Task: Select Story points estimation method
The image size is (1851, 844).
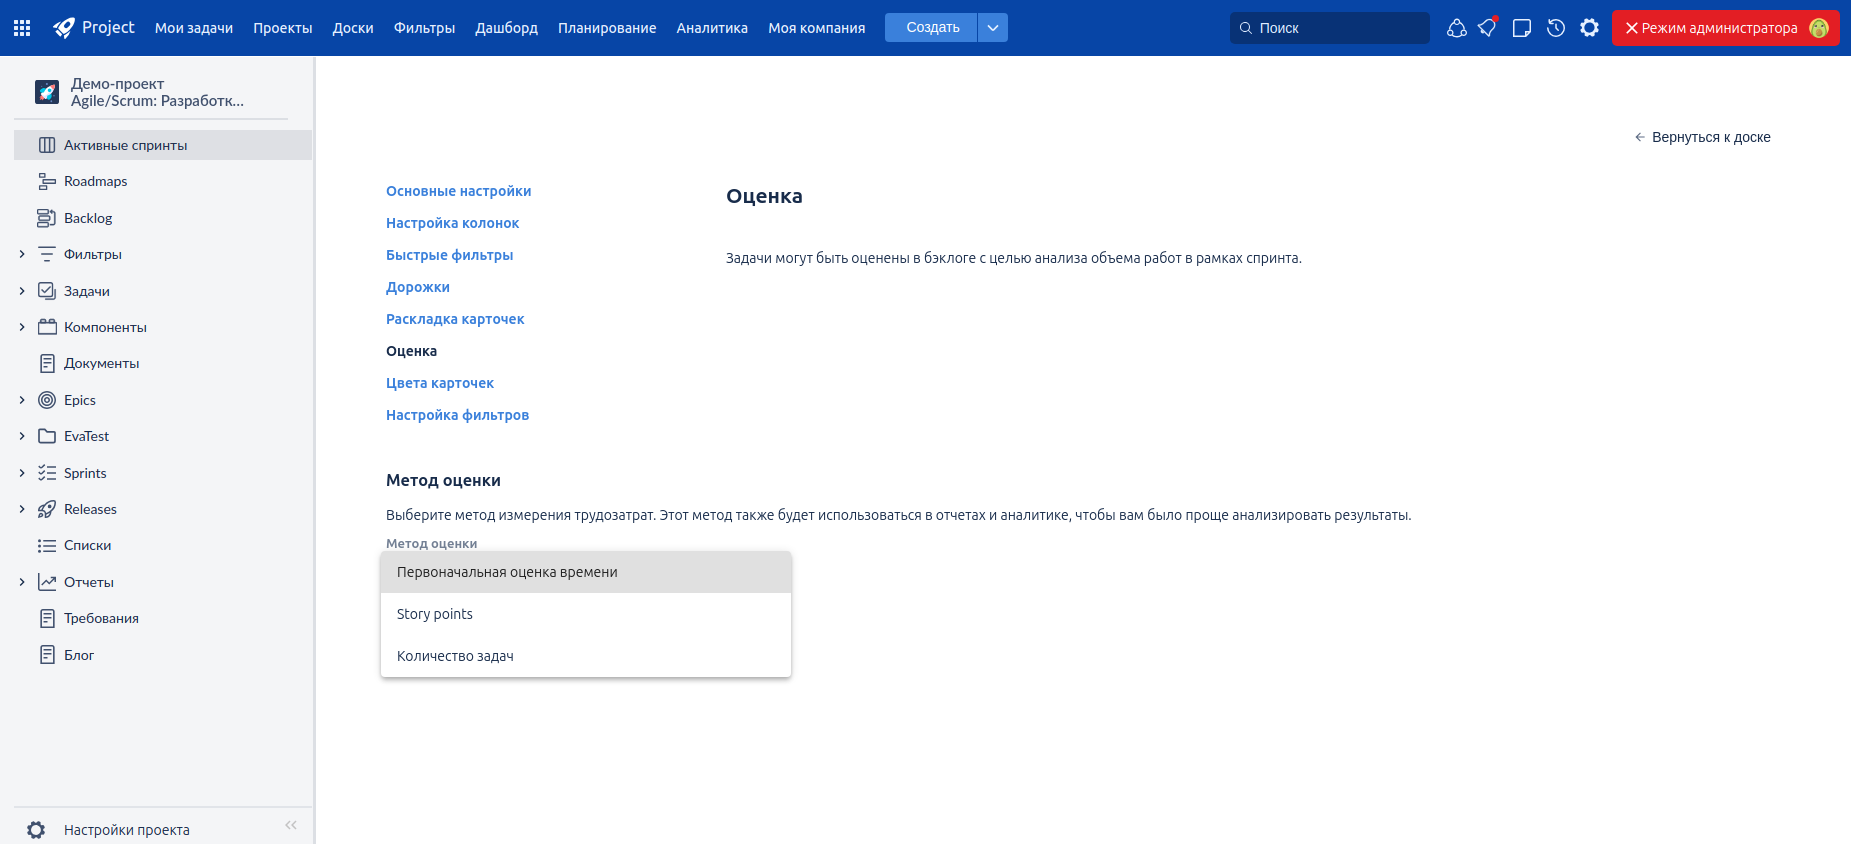Action: [435, 614]
